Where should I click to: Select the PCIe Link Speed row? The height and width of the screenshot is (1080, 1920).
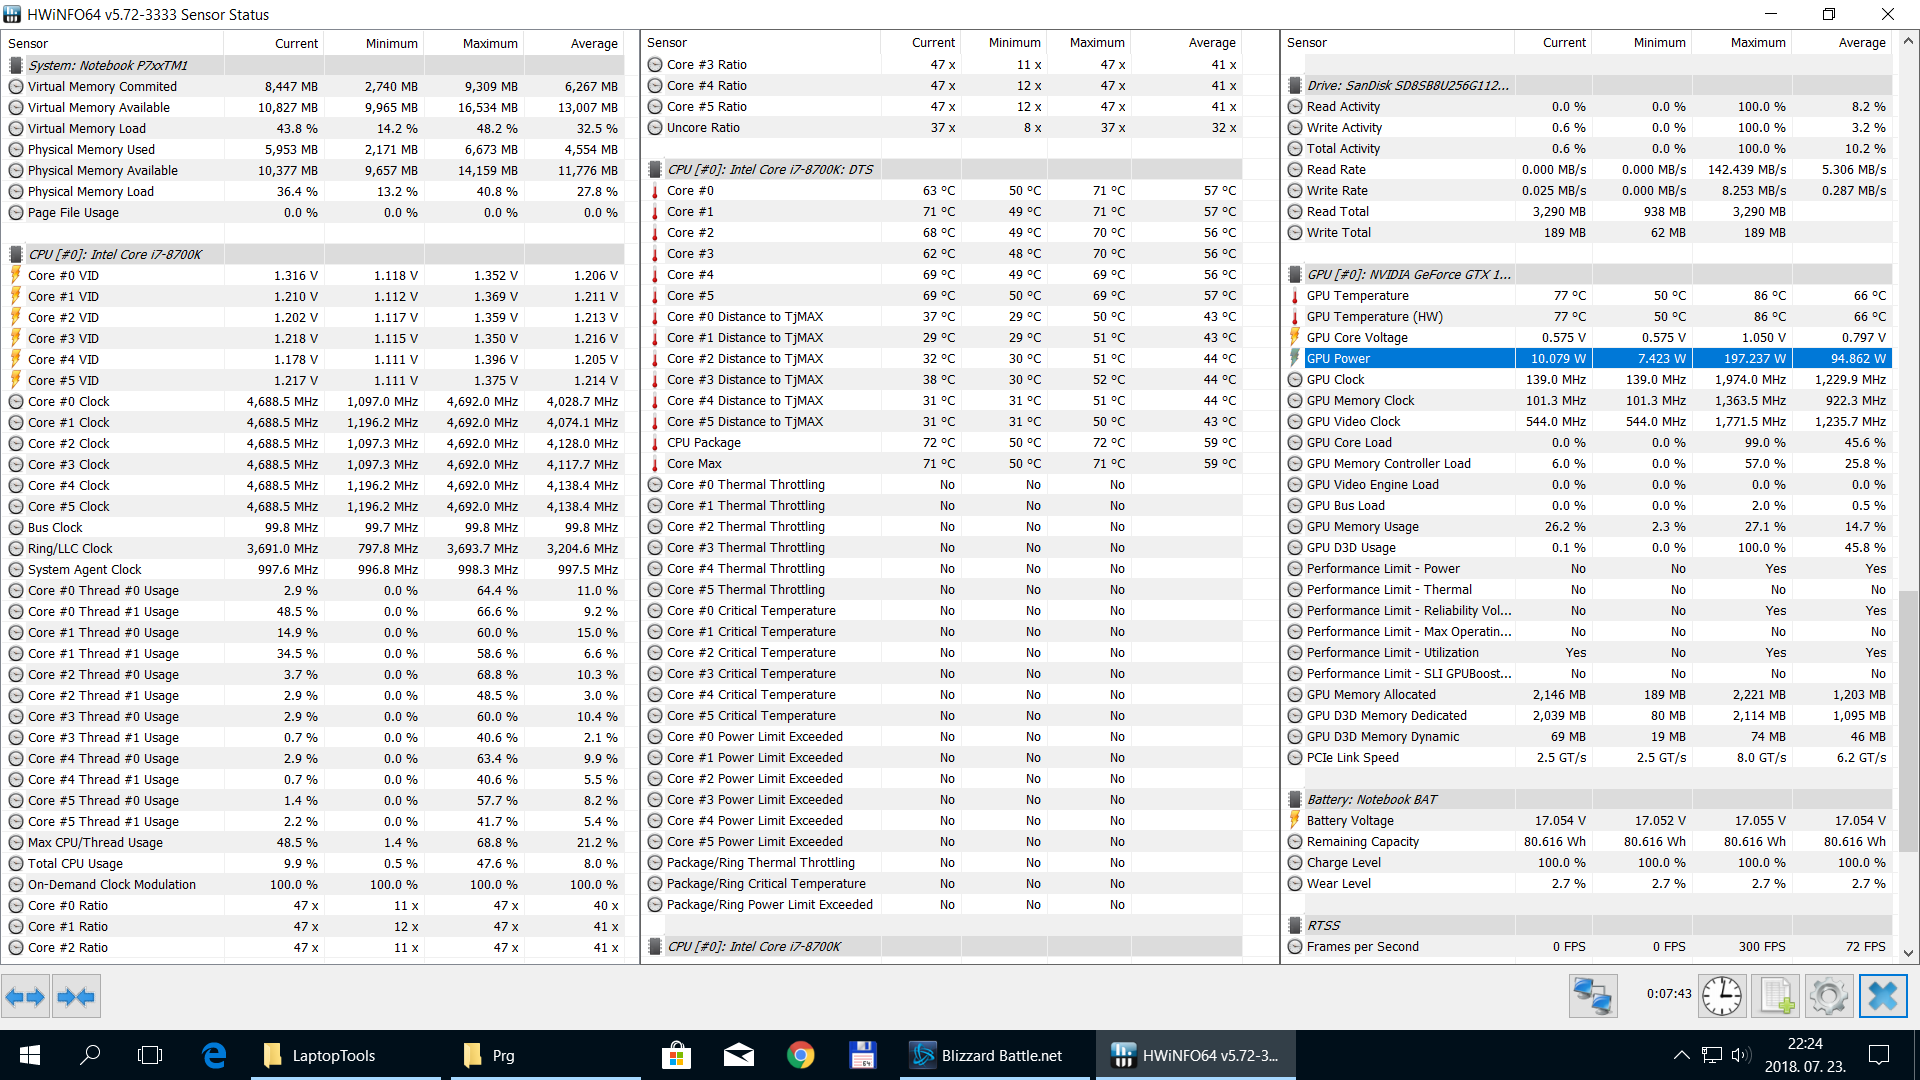point(1587,757)
